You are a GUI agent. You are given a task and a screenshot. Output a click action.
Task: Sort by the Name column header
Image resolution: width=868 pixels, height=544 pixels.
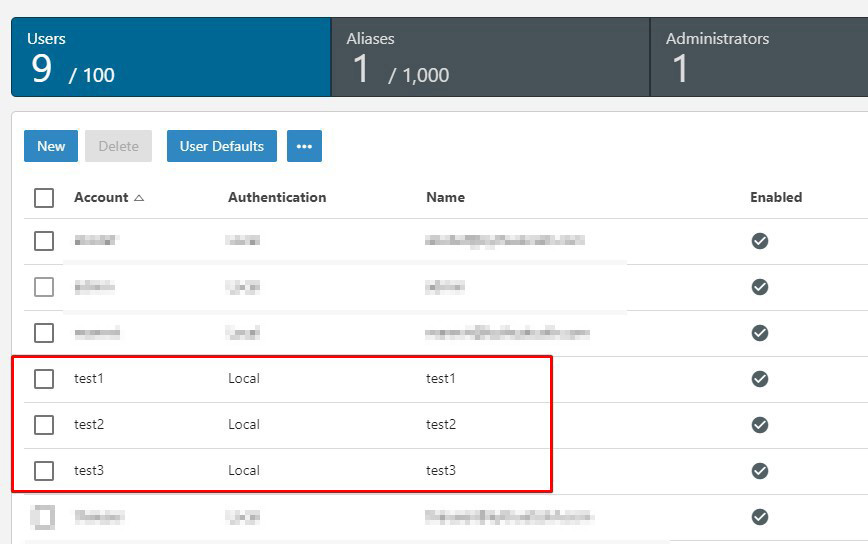(445, 197)
